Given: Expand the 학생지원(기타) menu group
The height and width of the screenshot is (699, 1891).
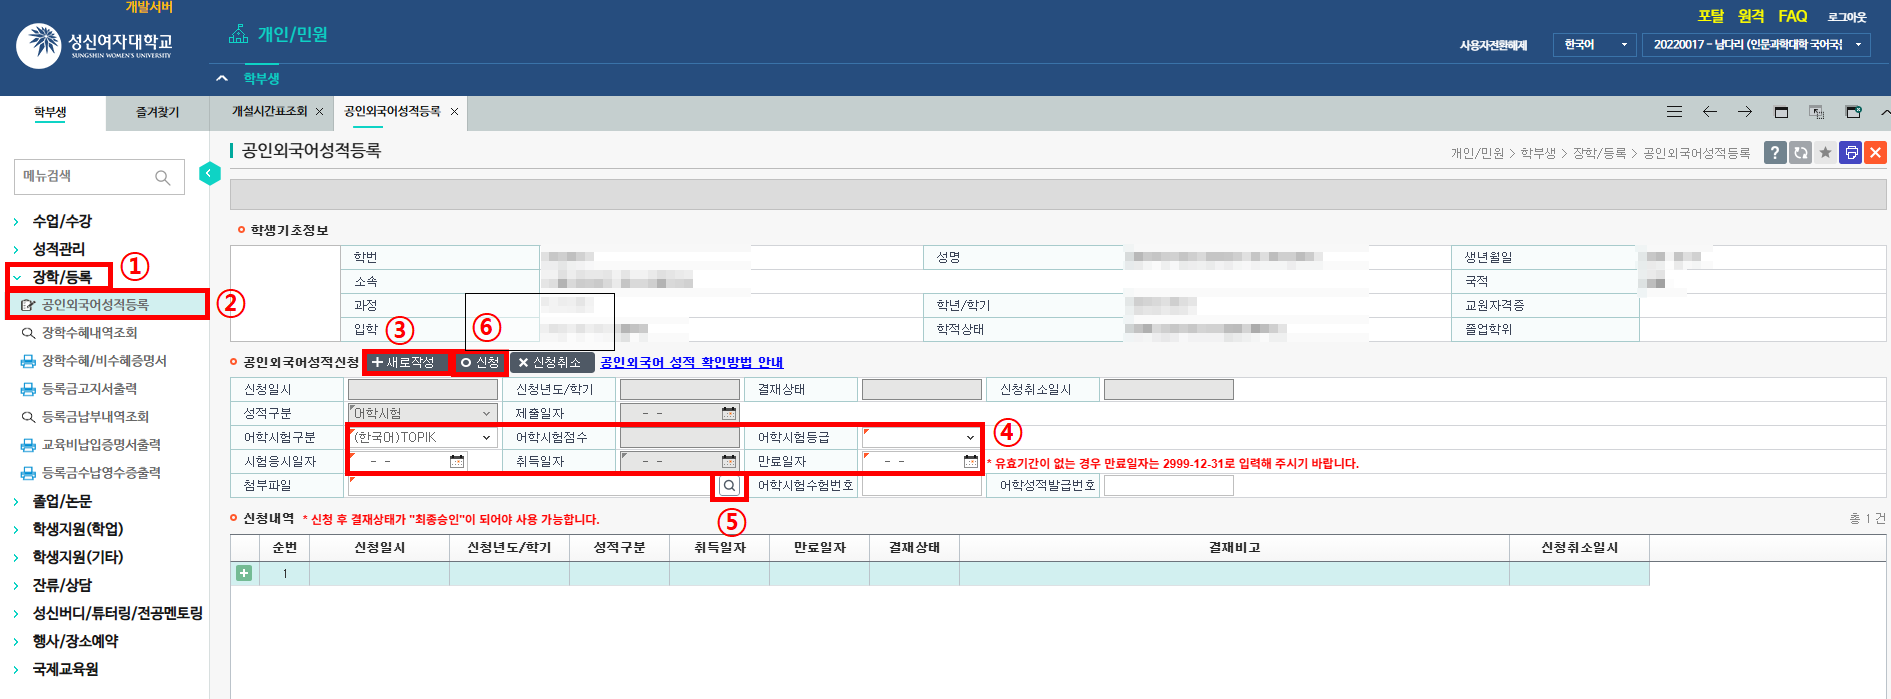Looking at the screenshot, I should (78, 557).
